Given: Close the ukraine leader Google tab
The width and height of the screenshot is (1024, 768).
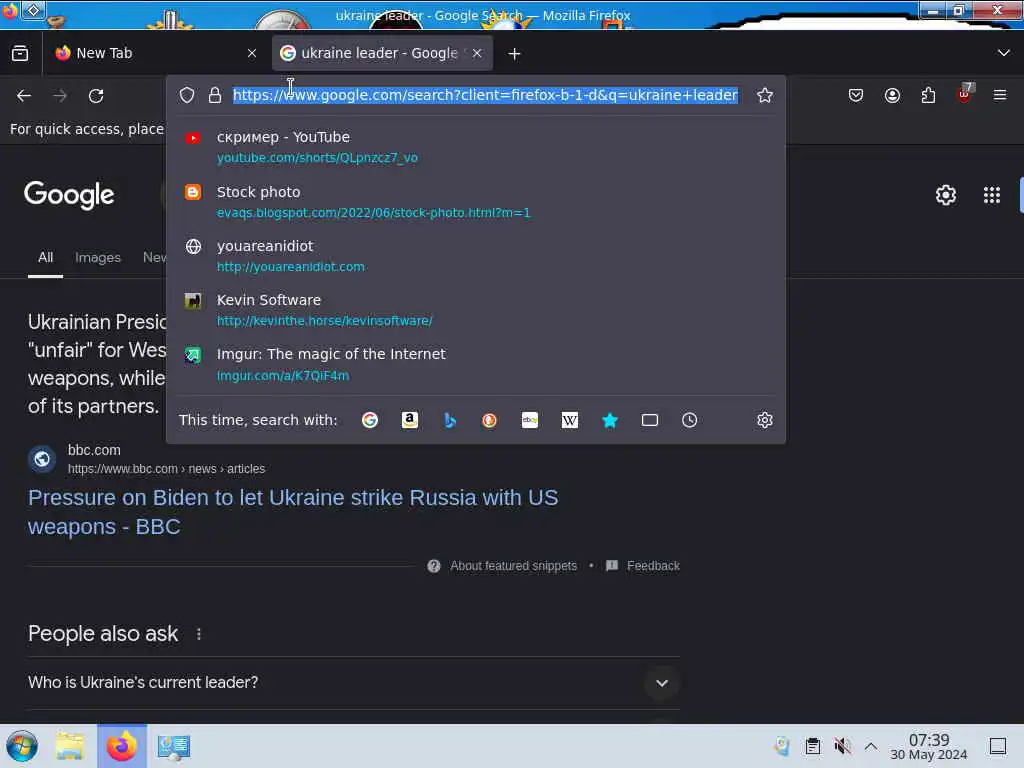Looking at the screenshot, I should point(477,53).
